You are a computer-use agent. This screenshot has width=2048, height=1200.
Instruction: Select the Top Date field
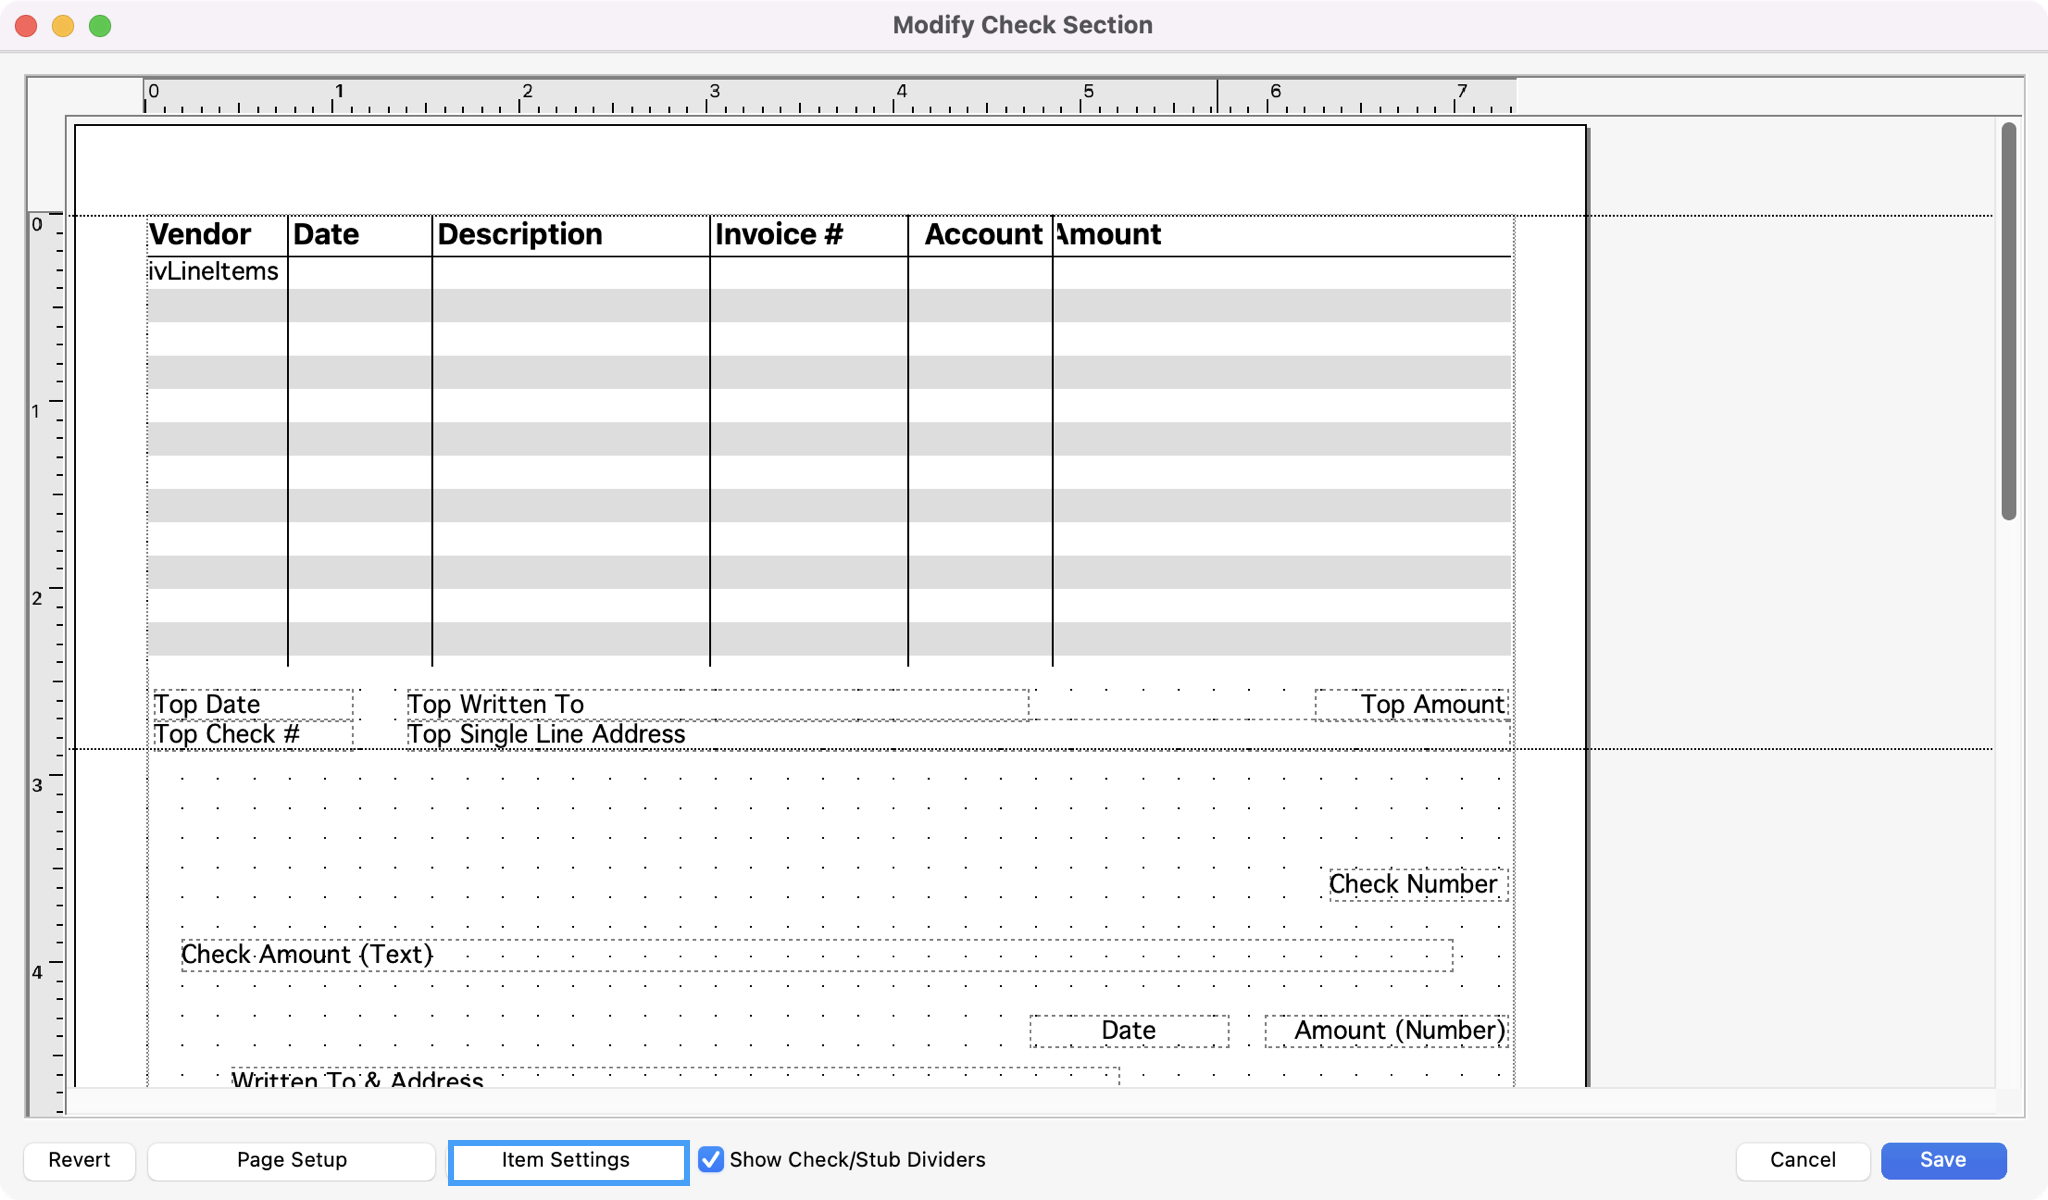click(x=252, y=704)
